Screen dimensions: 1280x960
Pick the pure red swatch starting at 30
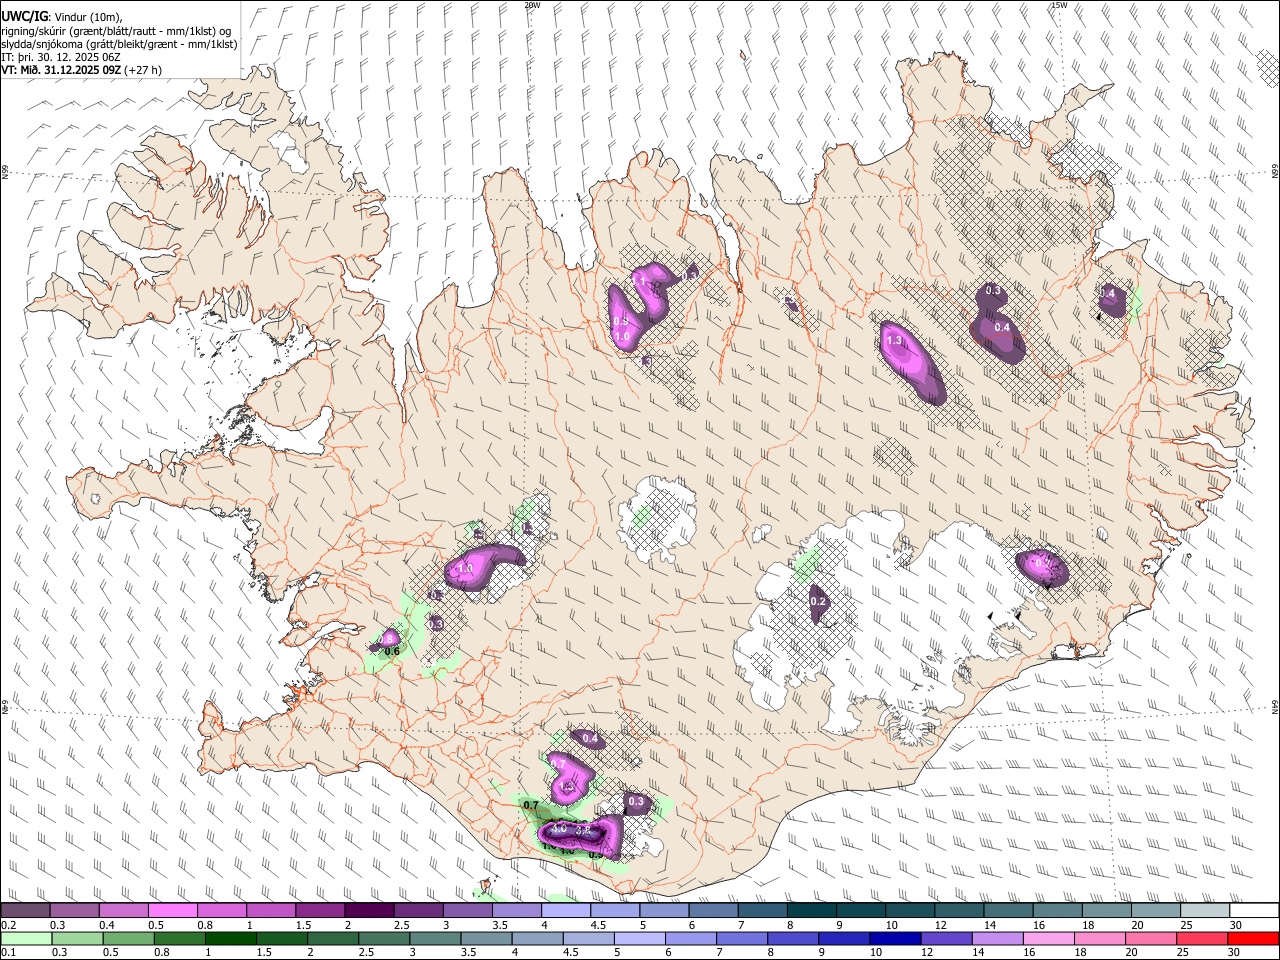tap(1254, 938)
